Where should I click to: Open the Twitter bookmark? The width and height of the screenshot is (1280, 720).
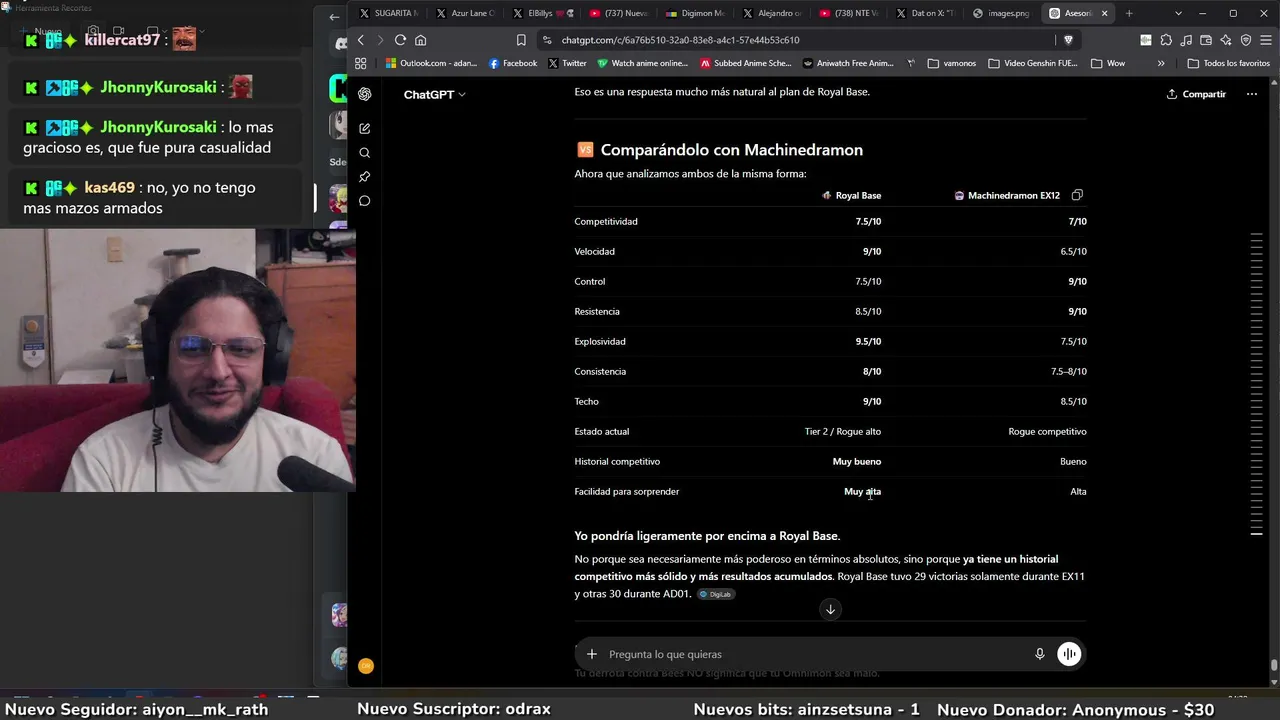point(567,63)
